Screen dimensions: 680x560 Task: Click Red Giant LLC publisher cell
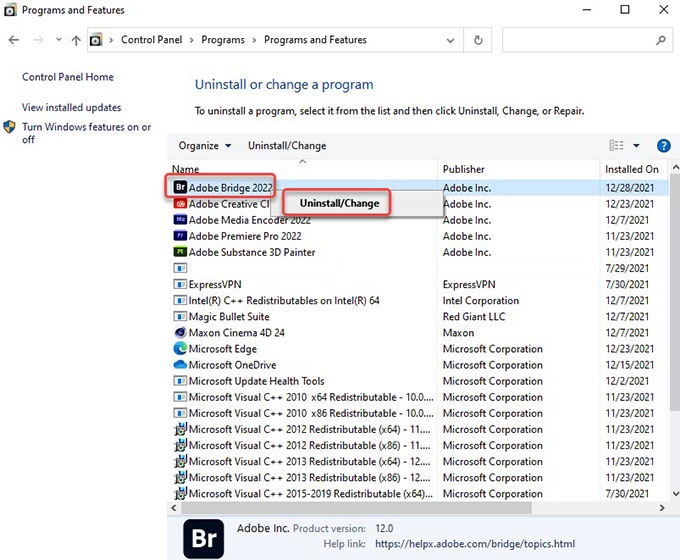(474, 316)
